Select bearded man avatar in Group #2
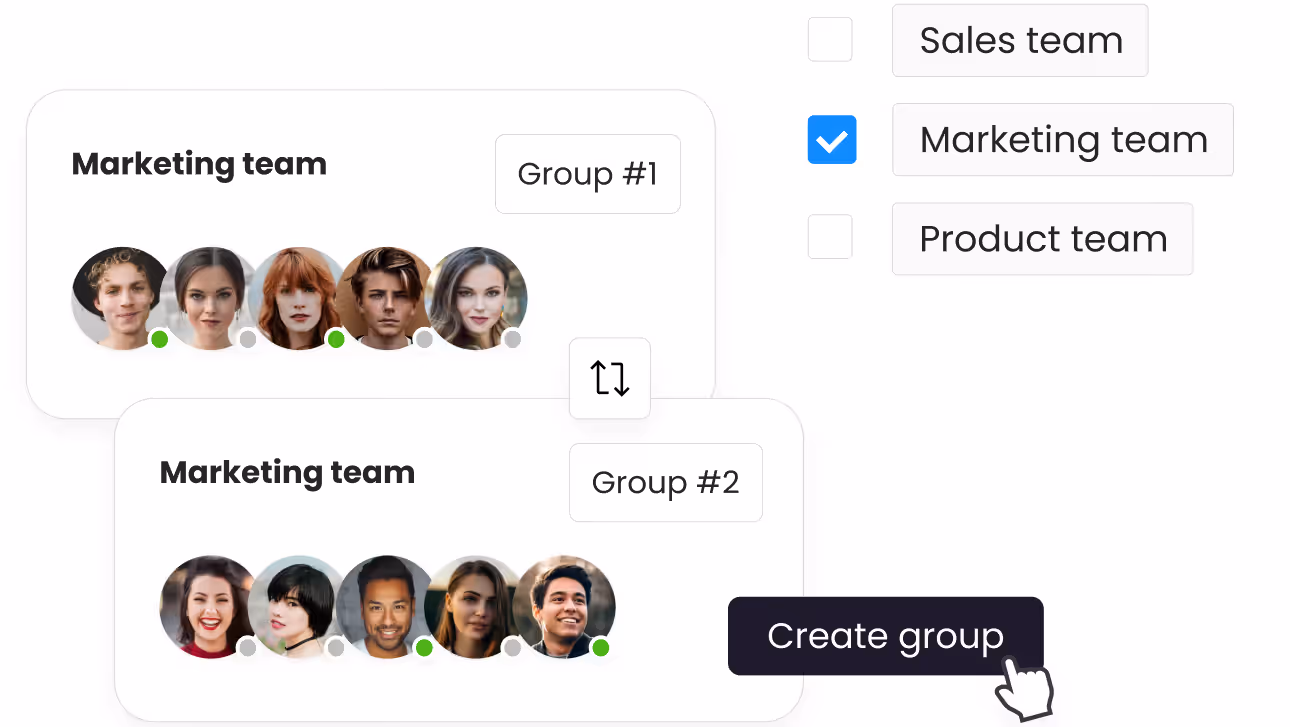The width and height of the screenshot is (1290, 727). (x=386, y=606)
